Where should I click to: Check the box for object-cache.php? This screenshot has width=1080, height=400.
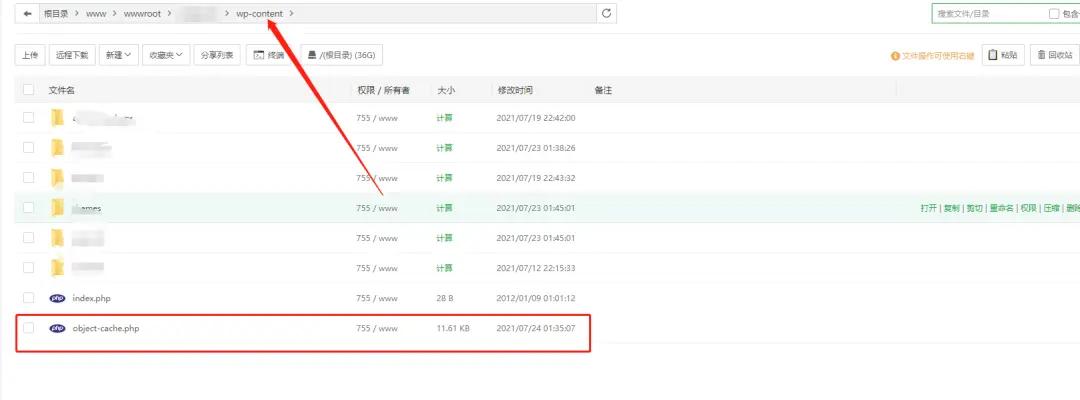click(x=28, y=328)
